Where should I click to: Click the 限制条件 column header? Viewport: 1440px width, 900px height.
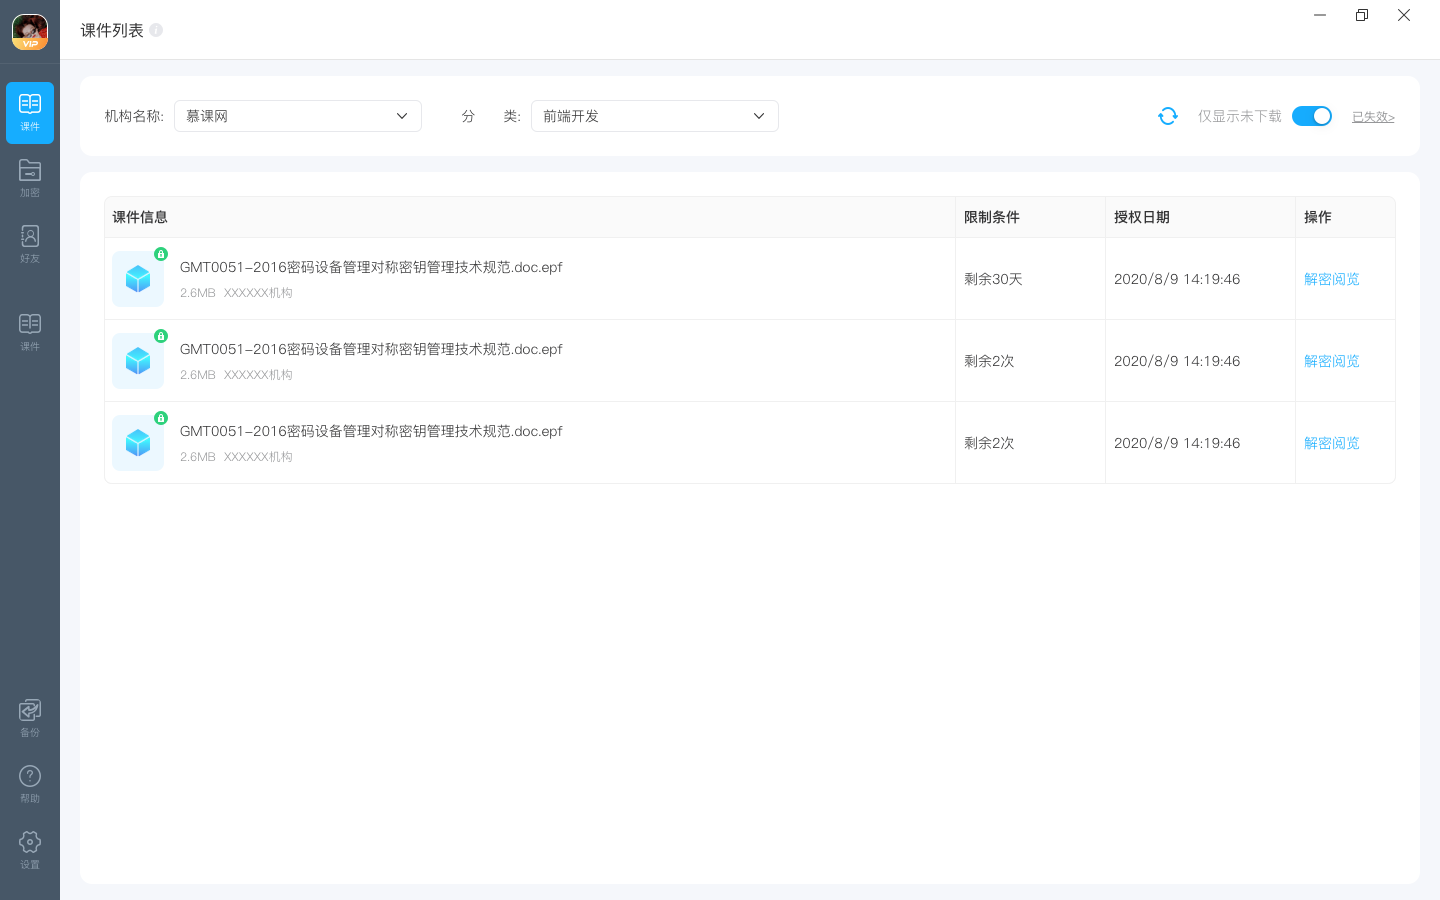pyautogui.click(x=991, y=217)
